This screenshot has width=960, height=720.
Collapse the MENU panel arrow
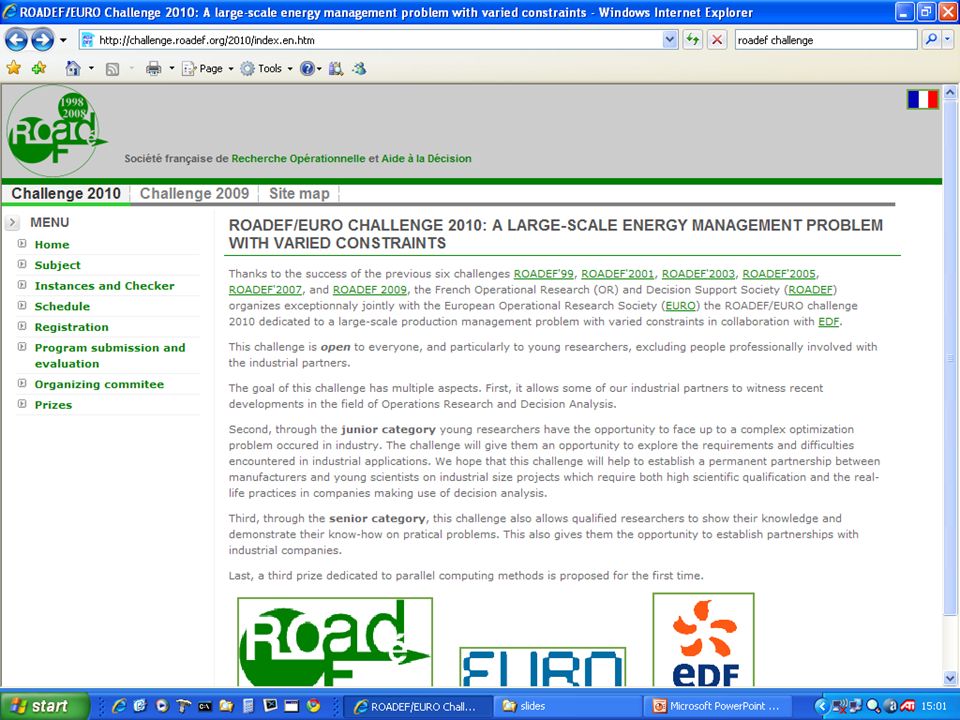(x=12, y=222)
